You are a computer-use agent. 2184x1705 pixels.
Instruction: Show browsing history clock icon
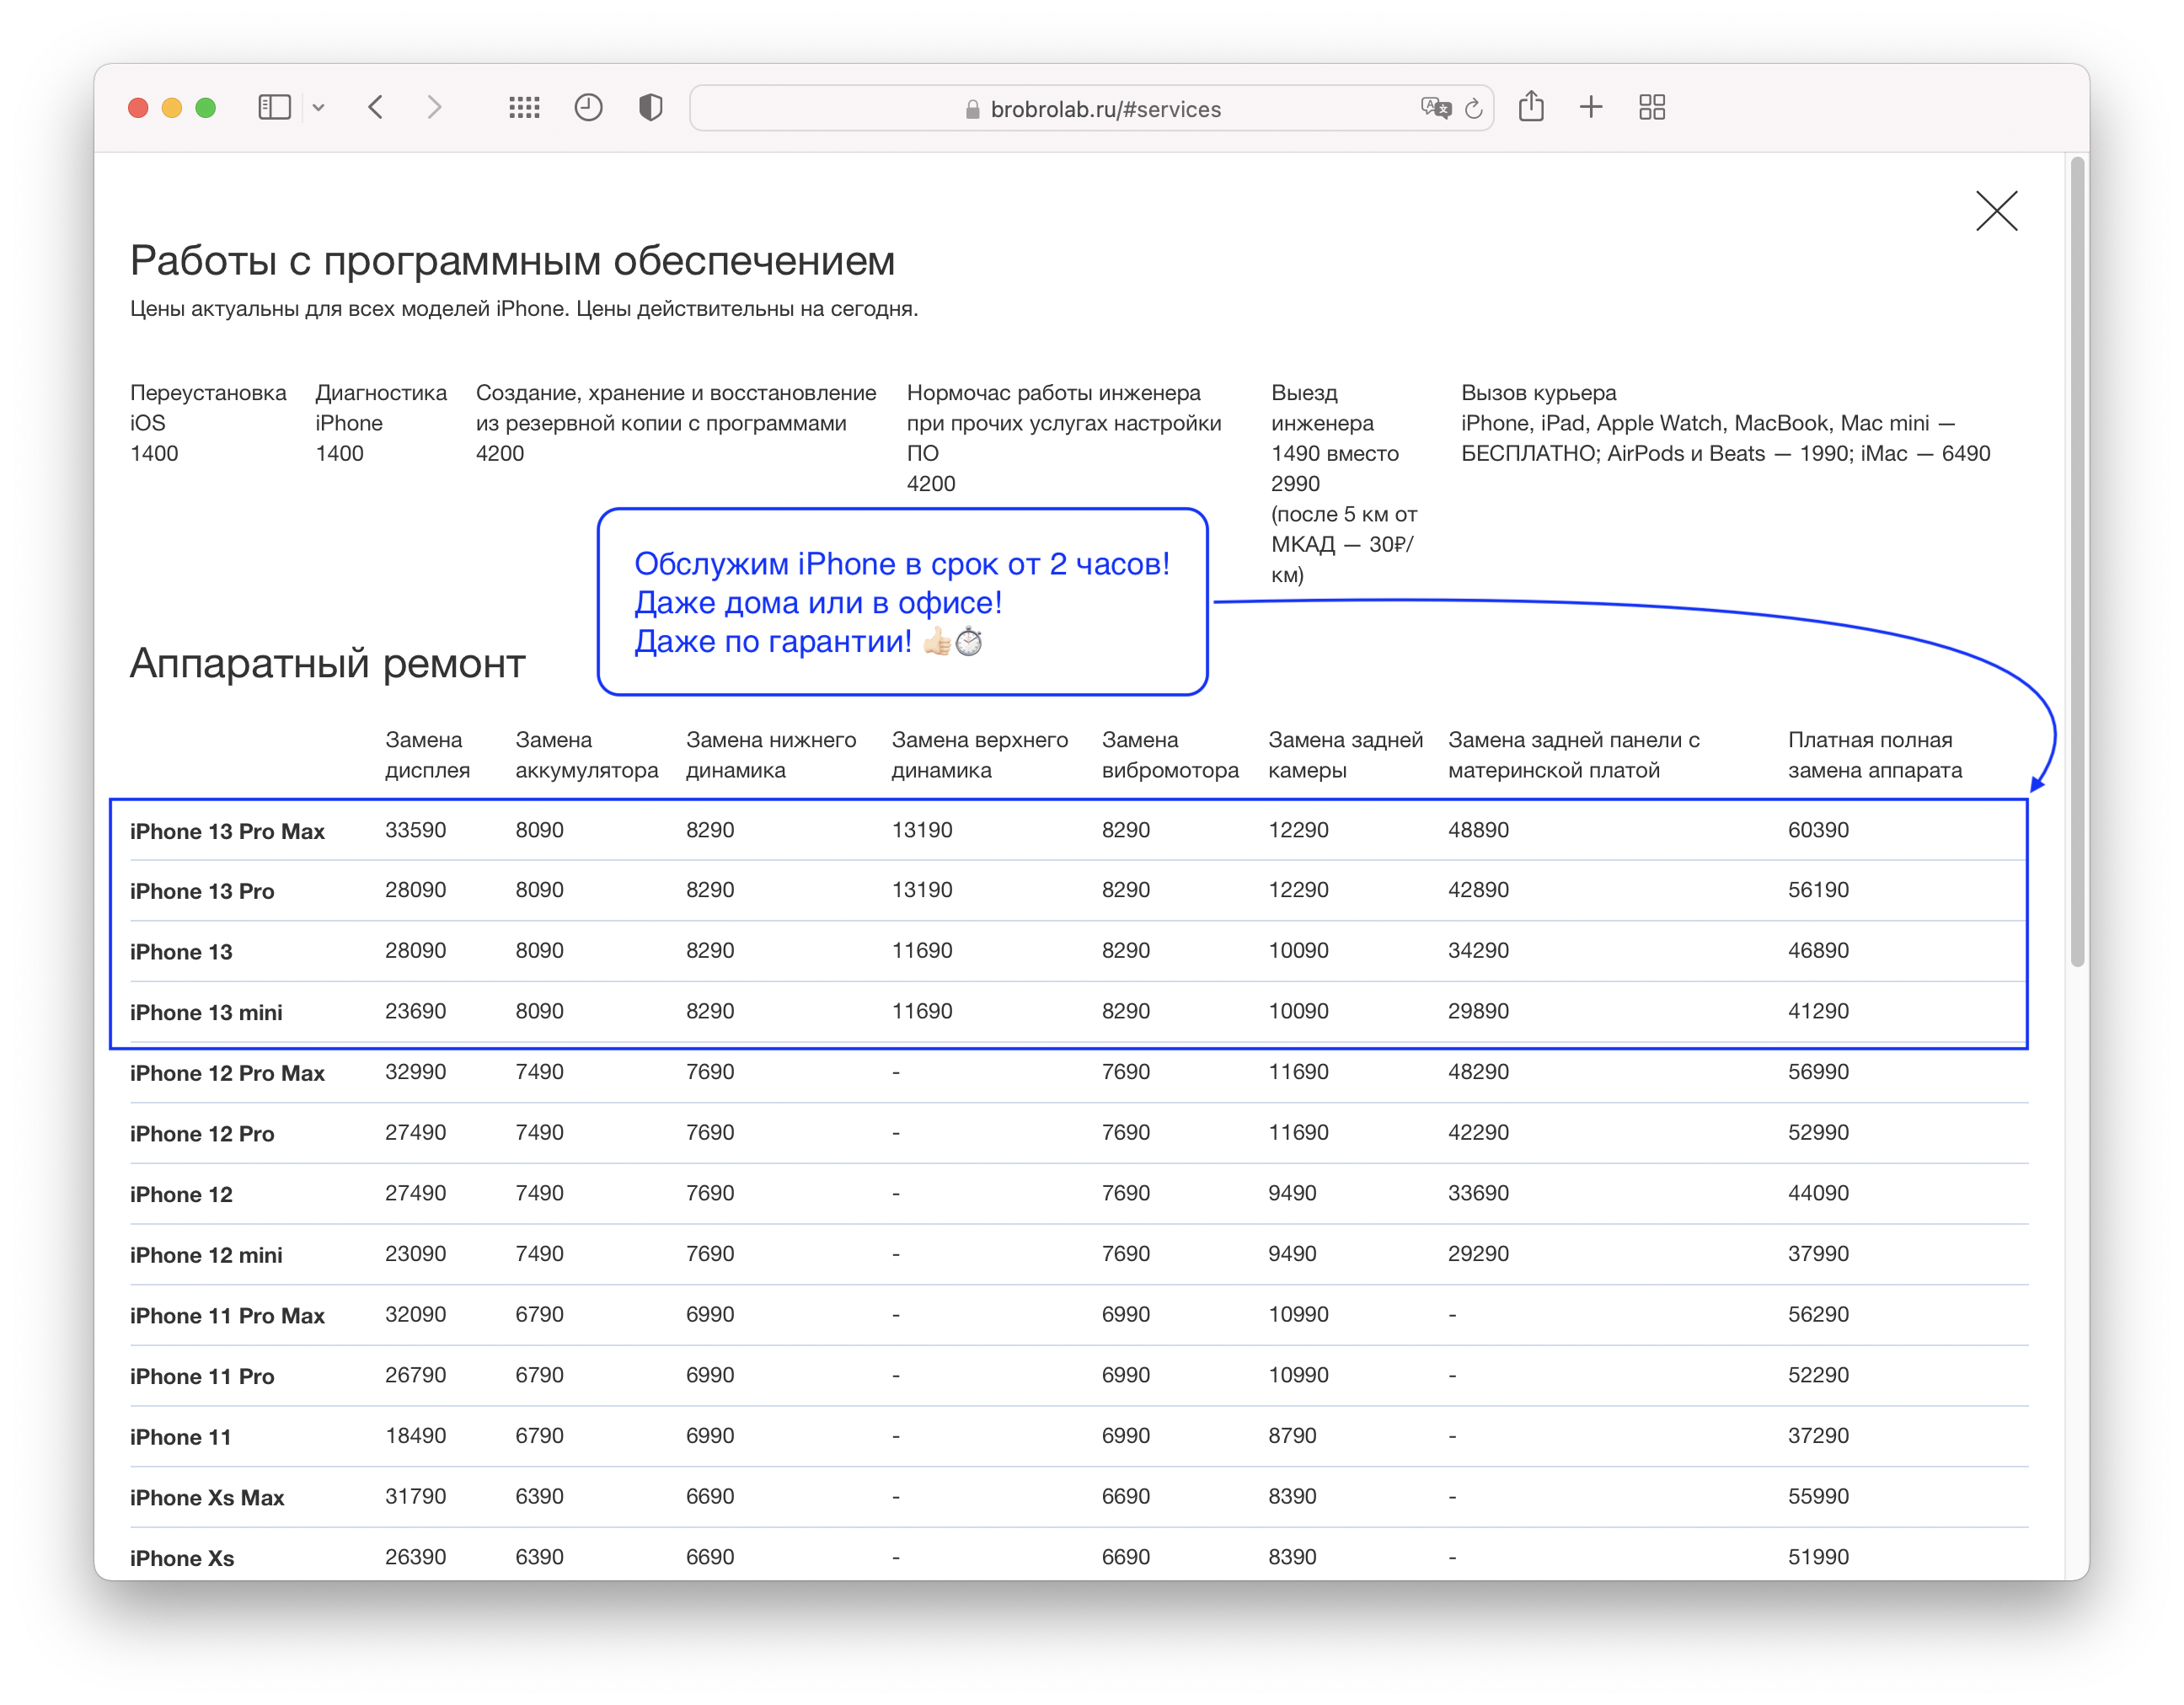coord(588,107)
